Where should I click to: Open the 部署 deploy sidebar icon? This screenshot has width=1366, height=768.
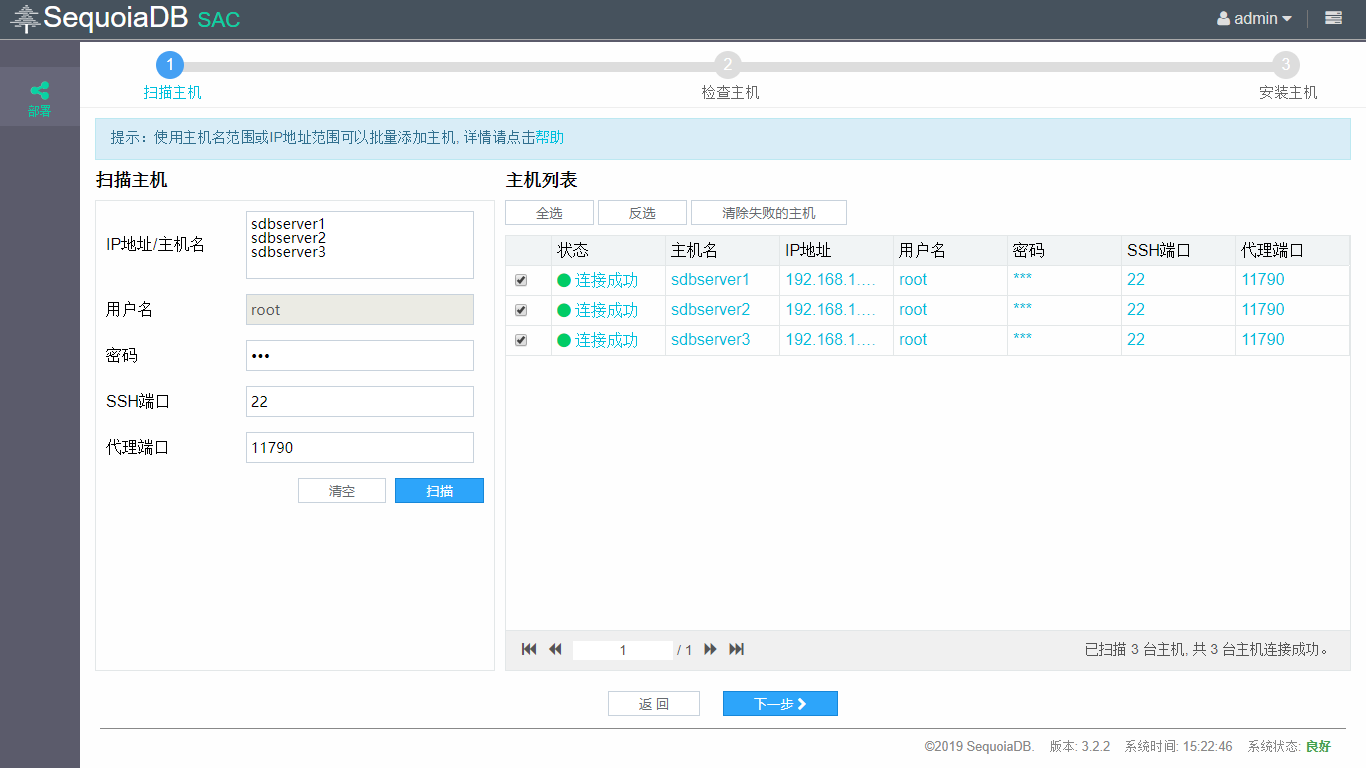coord(39,97)
